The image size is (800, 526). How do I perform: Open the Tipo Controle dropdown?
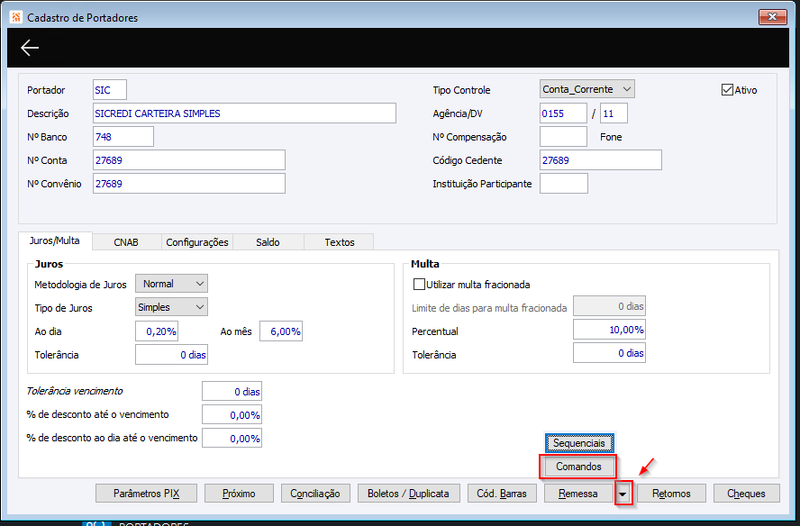587,89
